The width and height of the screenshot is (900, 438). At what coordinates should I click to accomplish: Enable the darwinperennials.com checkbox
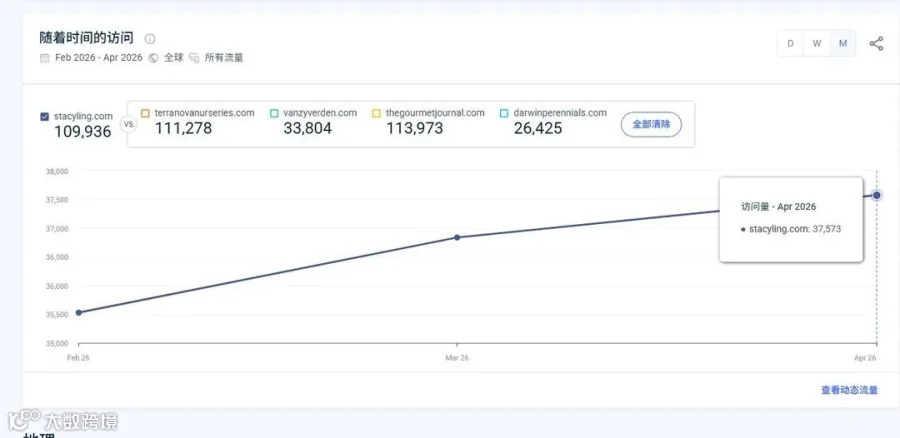pos(504,114)
